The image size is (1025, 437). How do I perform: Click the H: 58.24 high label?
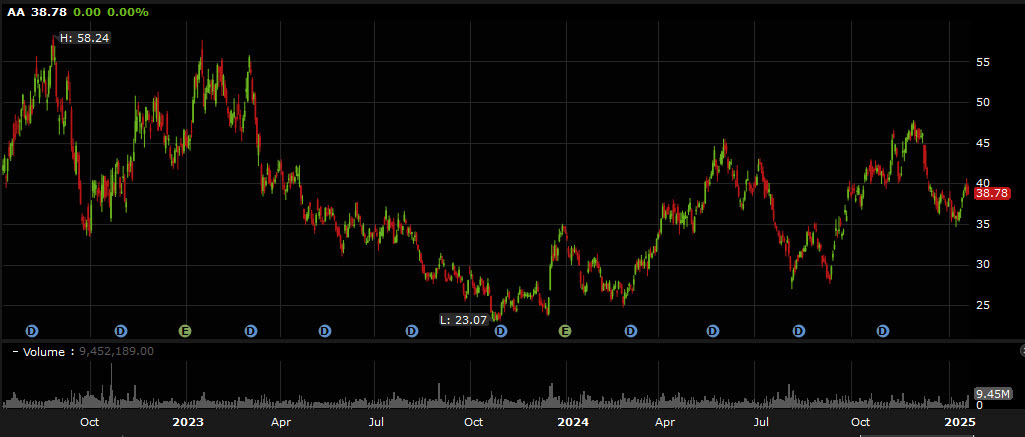84,38
